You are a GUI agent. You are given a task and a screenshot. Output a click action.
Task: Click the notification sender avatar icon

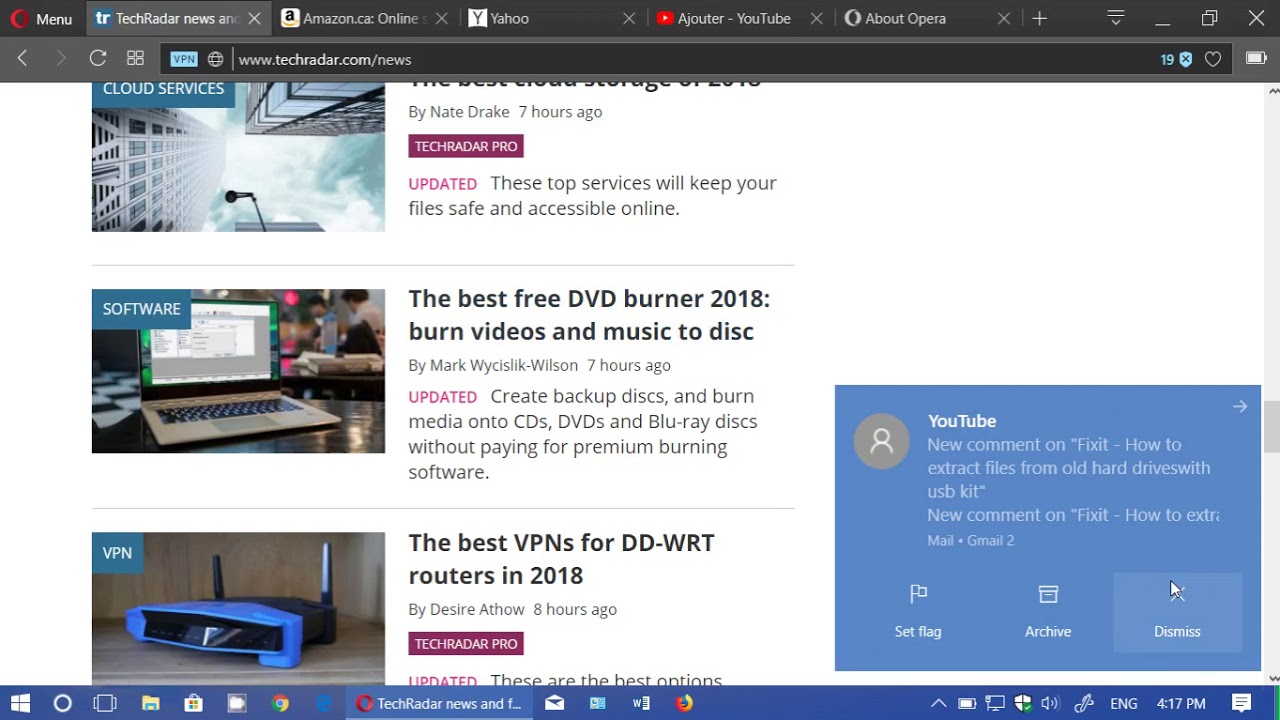tap(882, 441)
